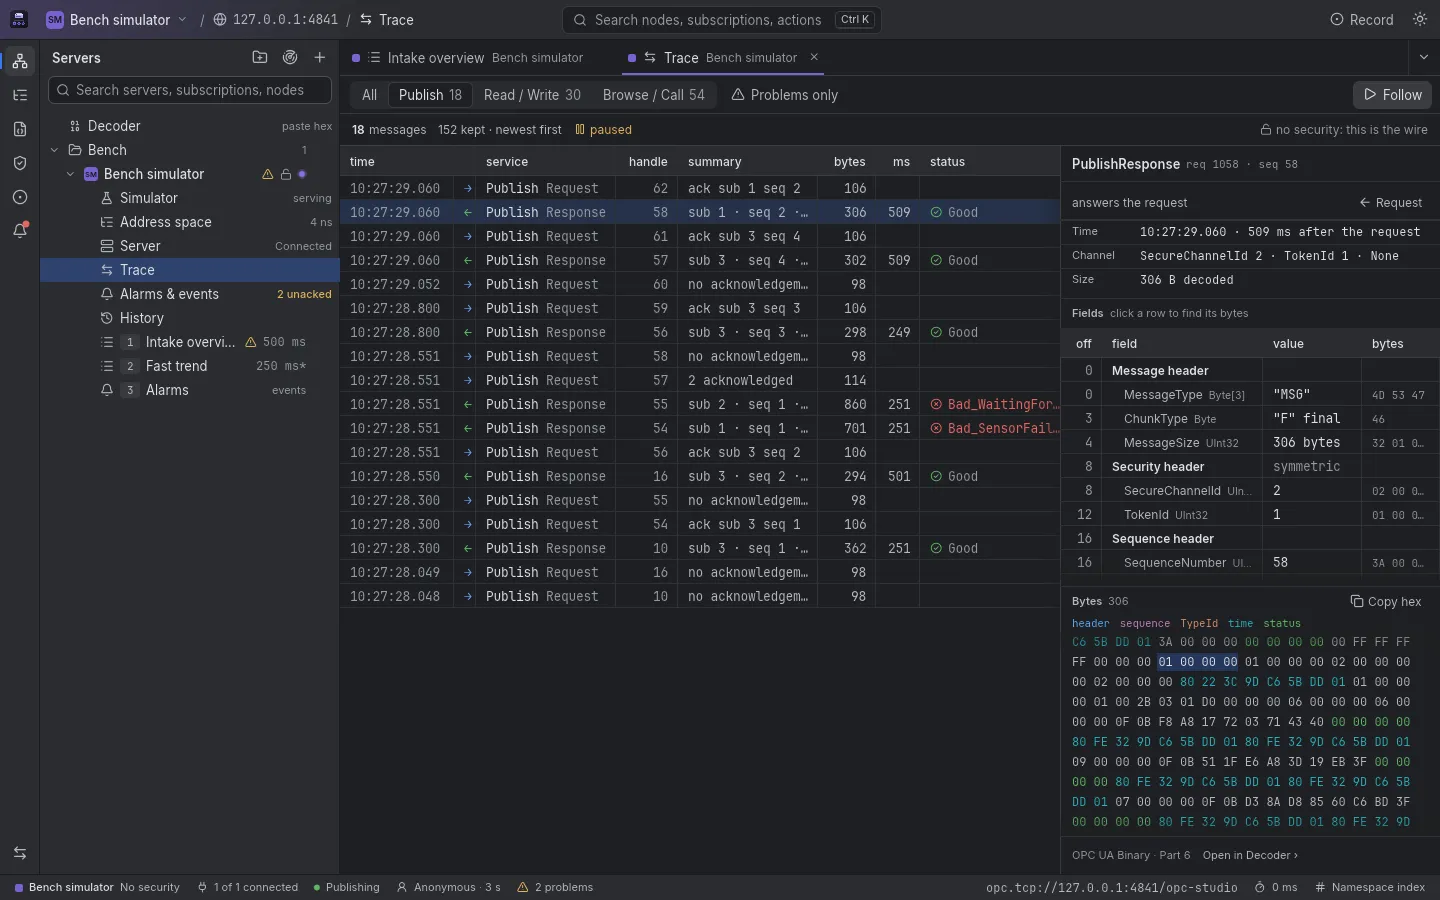Open the Bench simulator connection dropdown

pyautogui.click(x=117, y=20)
